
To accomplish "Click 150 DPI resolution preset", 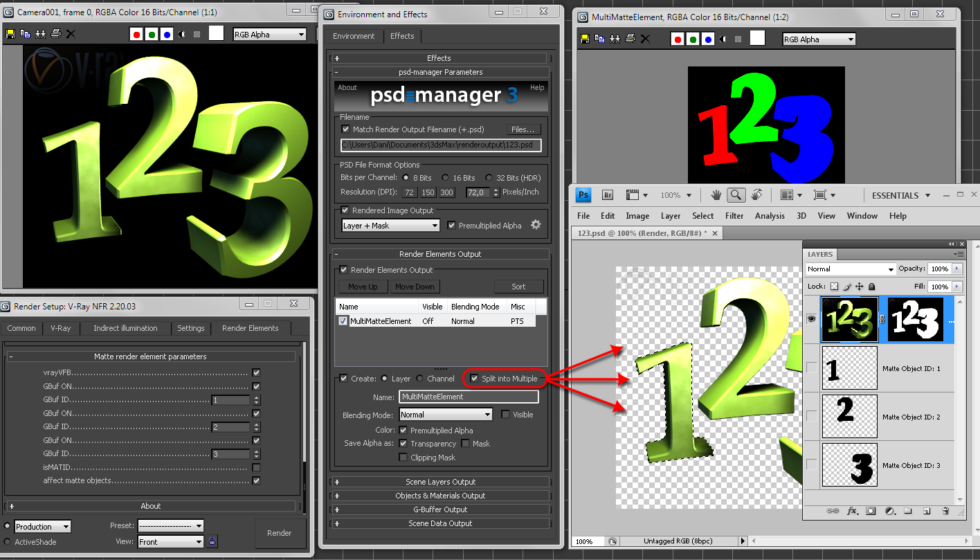I will click(x=428, y=192).
